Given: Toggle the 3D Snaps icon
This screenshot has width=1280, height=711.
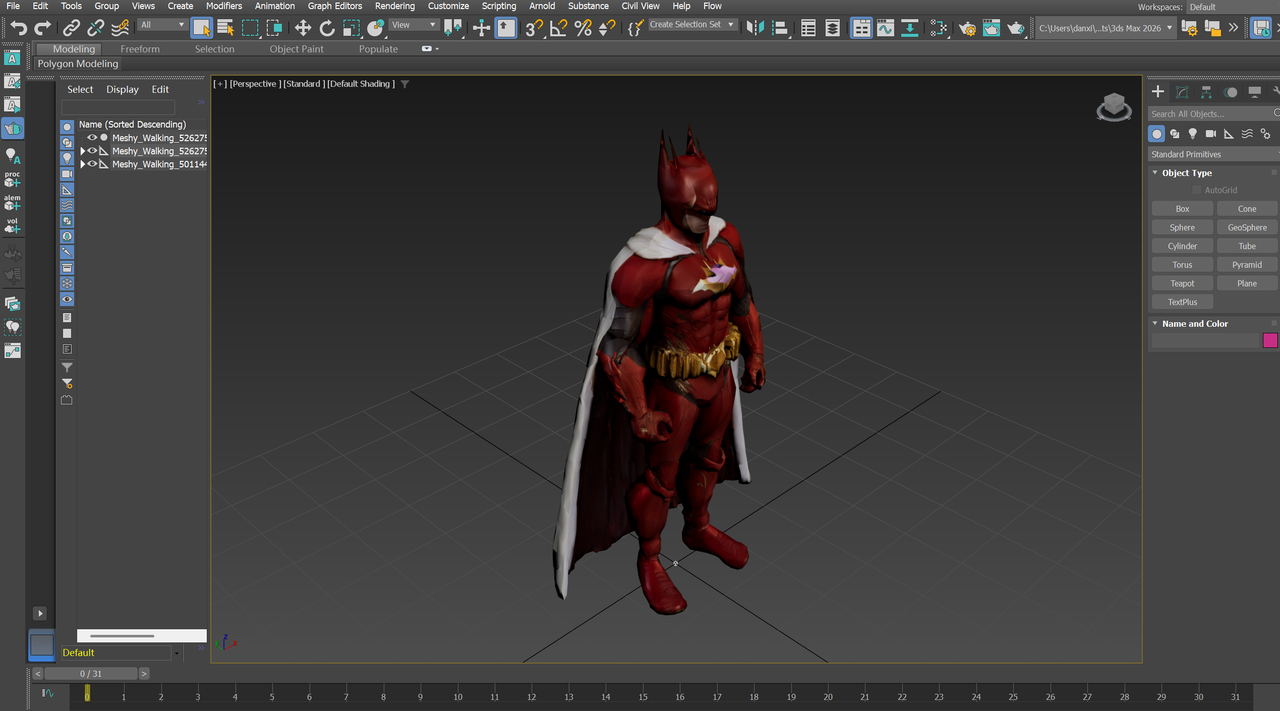Looking at the screenshot, I should coord(535,28).
